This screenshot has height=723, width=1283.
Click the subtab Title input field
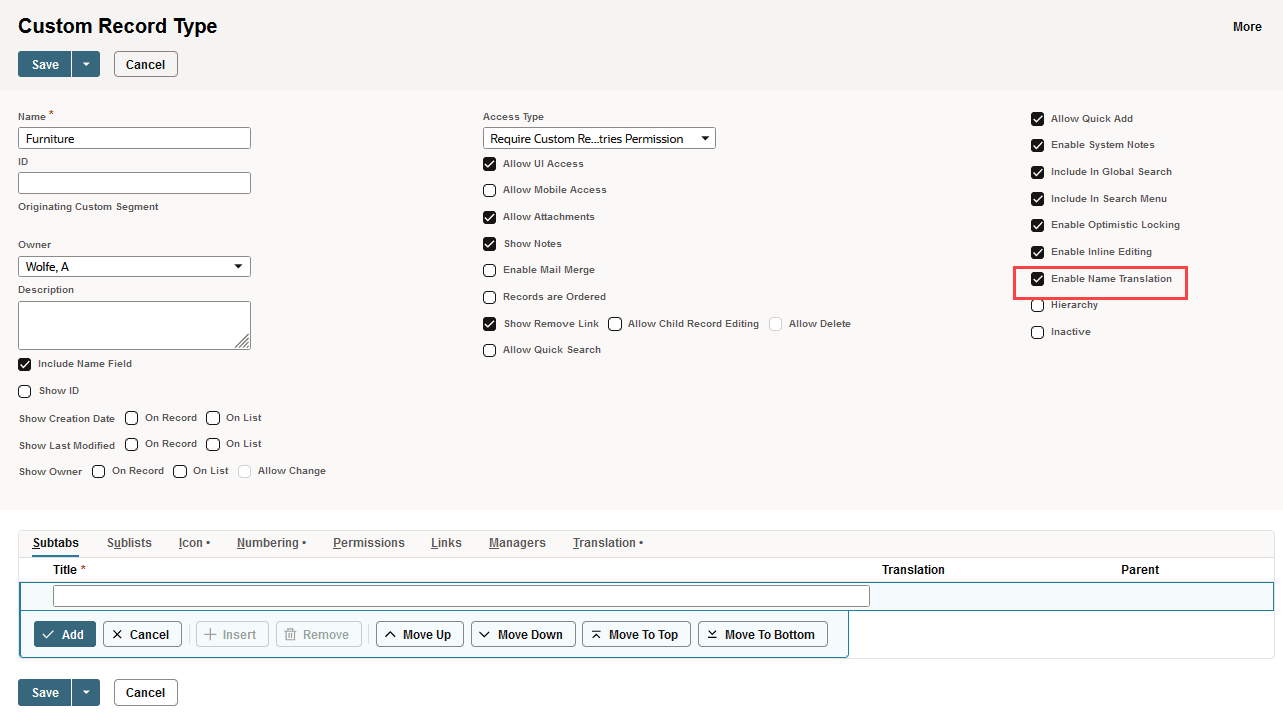point(461,596)
